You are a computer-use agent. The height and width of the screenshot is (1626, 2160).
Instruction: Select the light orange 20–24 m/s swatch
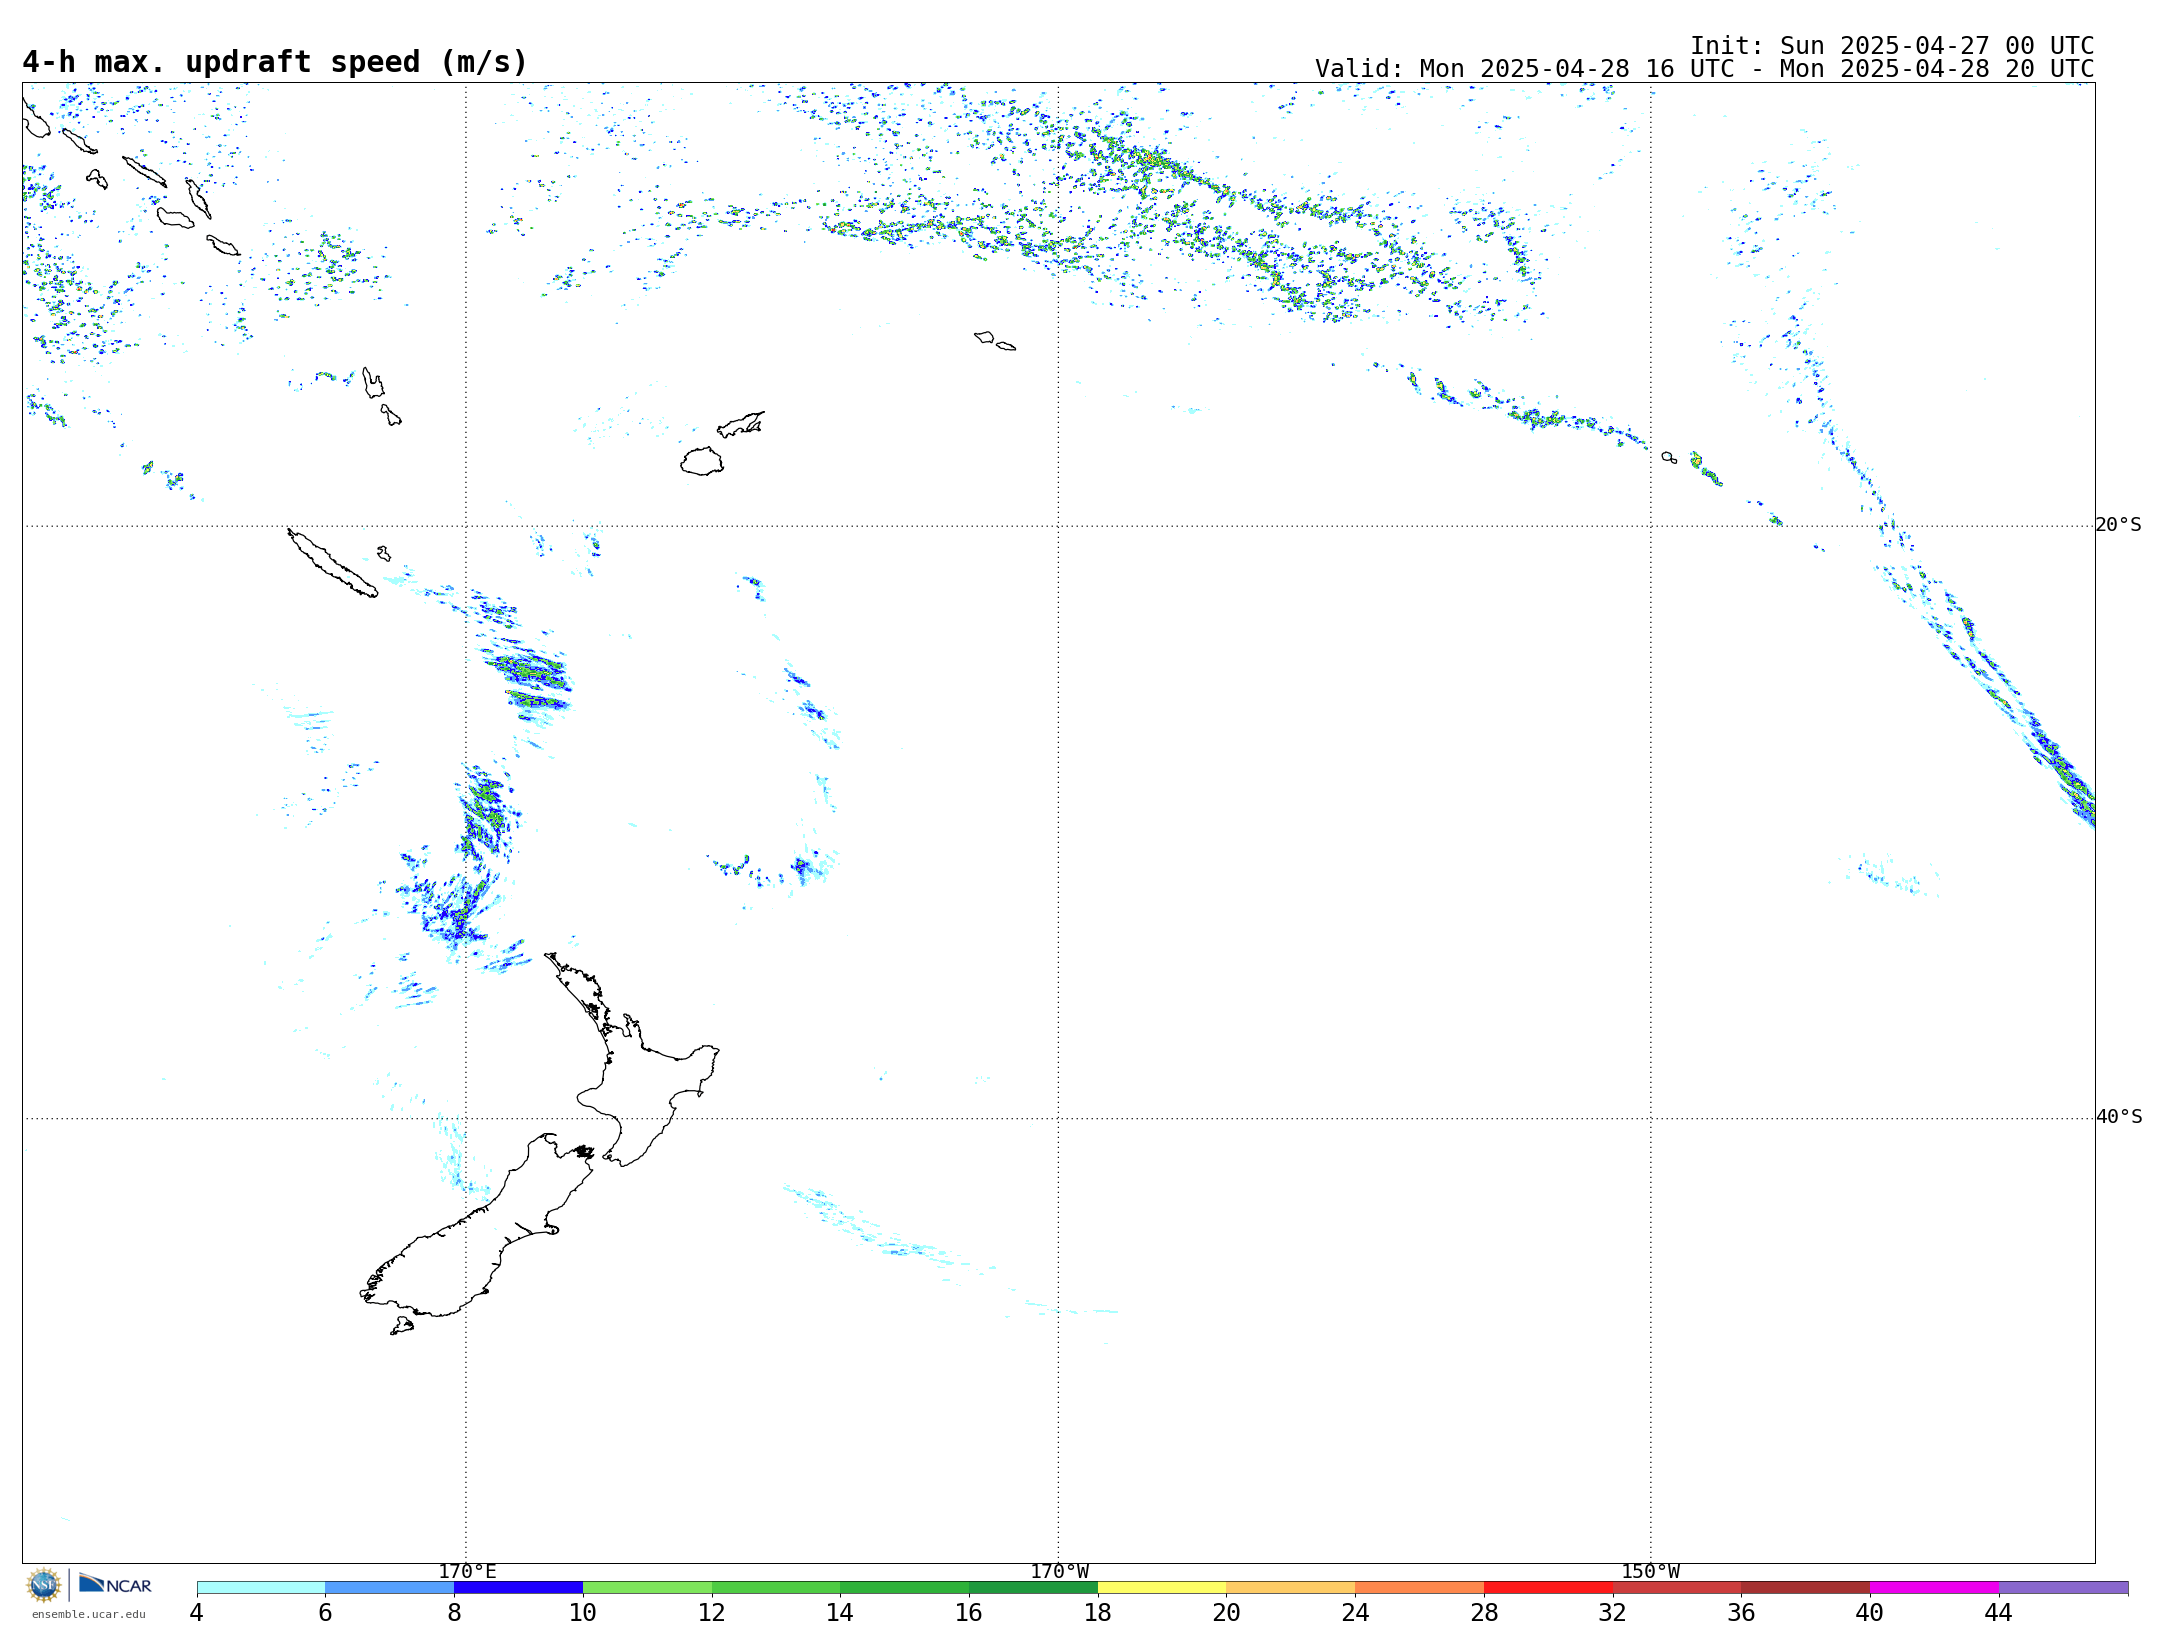pos(1291,1587)
